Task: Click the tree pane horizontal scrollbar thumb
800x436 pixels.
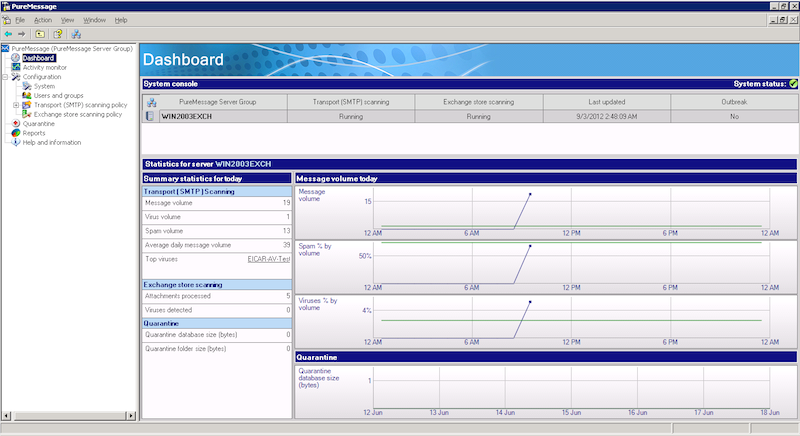Action: [69, 416]
